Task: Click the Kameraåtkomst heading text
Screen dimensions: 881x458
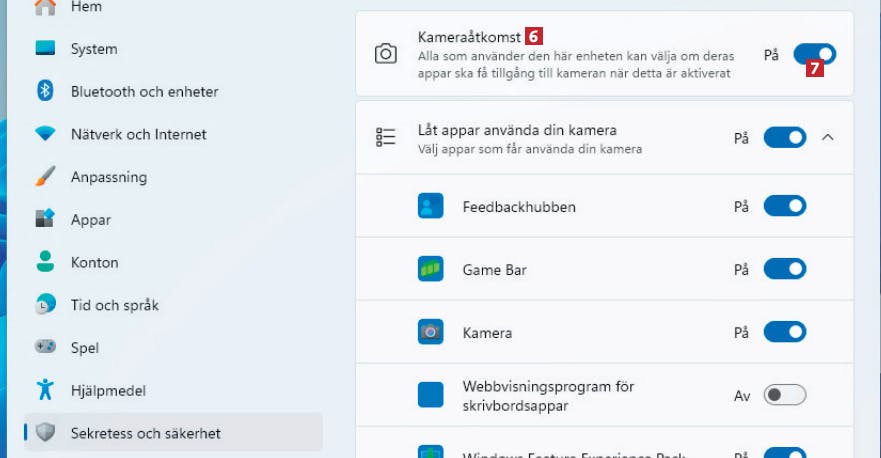Action: pos(469,37)
